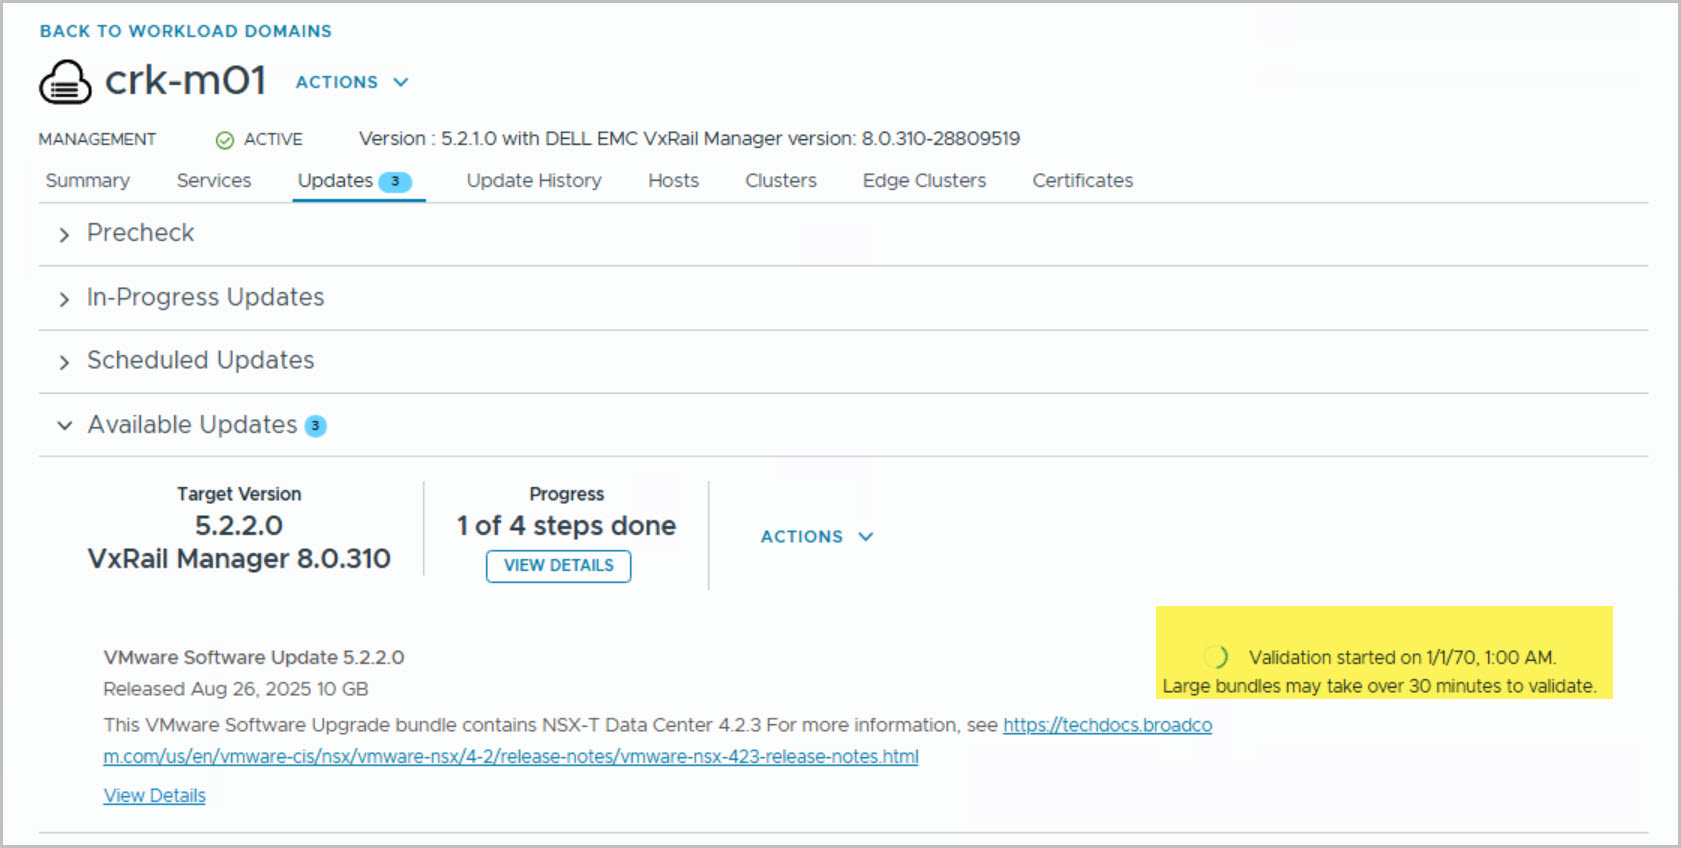
Task: Expand the Scheduled Updates section
Action: [x=64, y=362]
